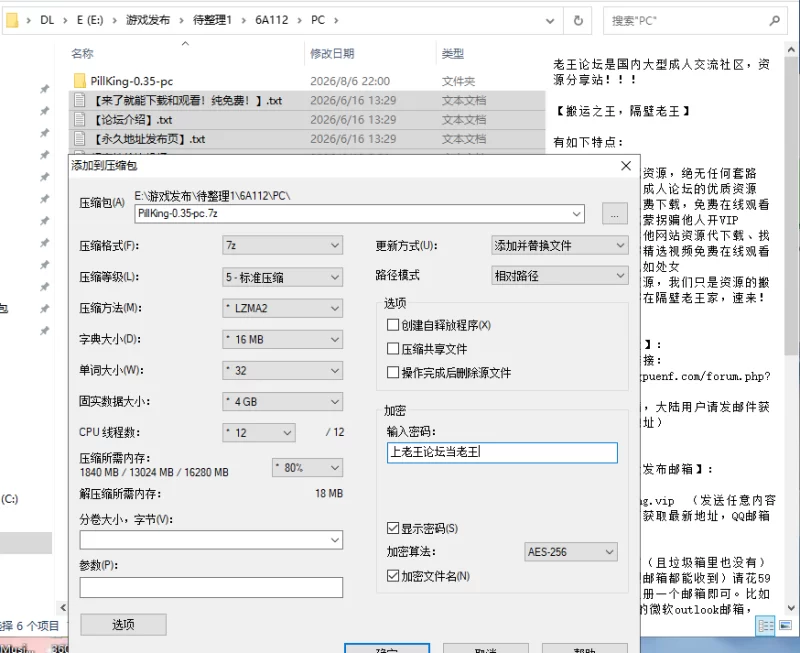Click breadcrumb 游戏发布

148,20
